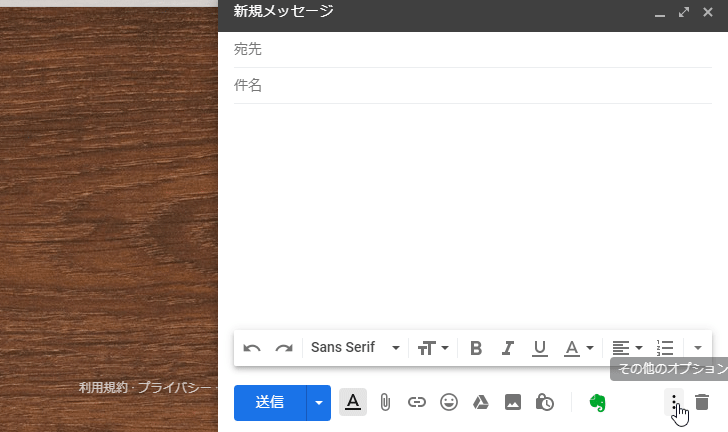Screen dimensions: 728x432
Task: Click the 件名 subject field
Action: click(x=473, y=85)
